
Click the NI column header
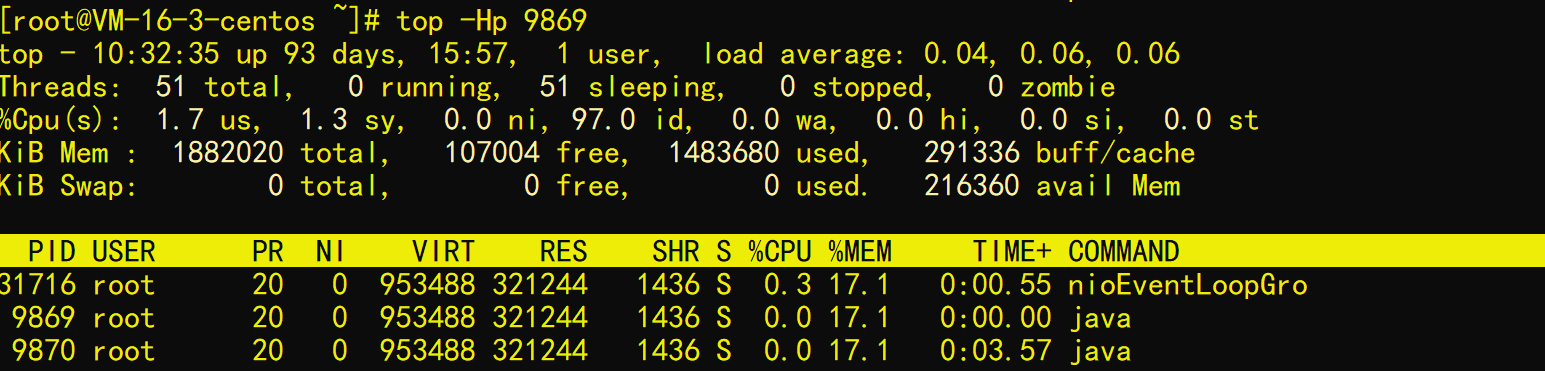(x=331, y=251)
